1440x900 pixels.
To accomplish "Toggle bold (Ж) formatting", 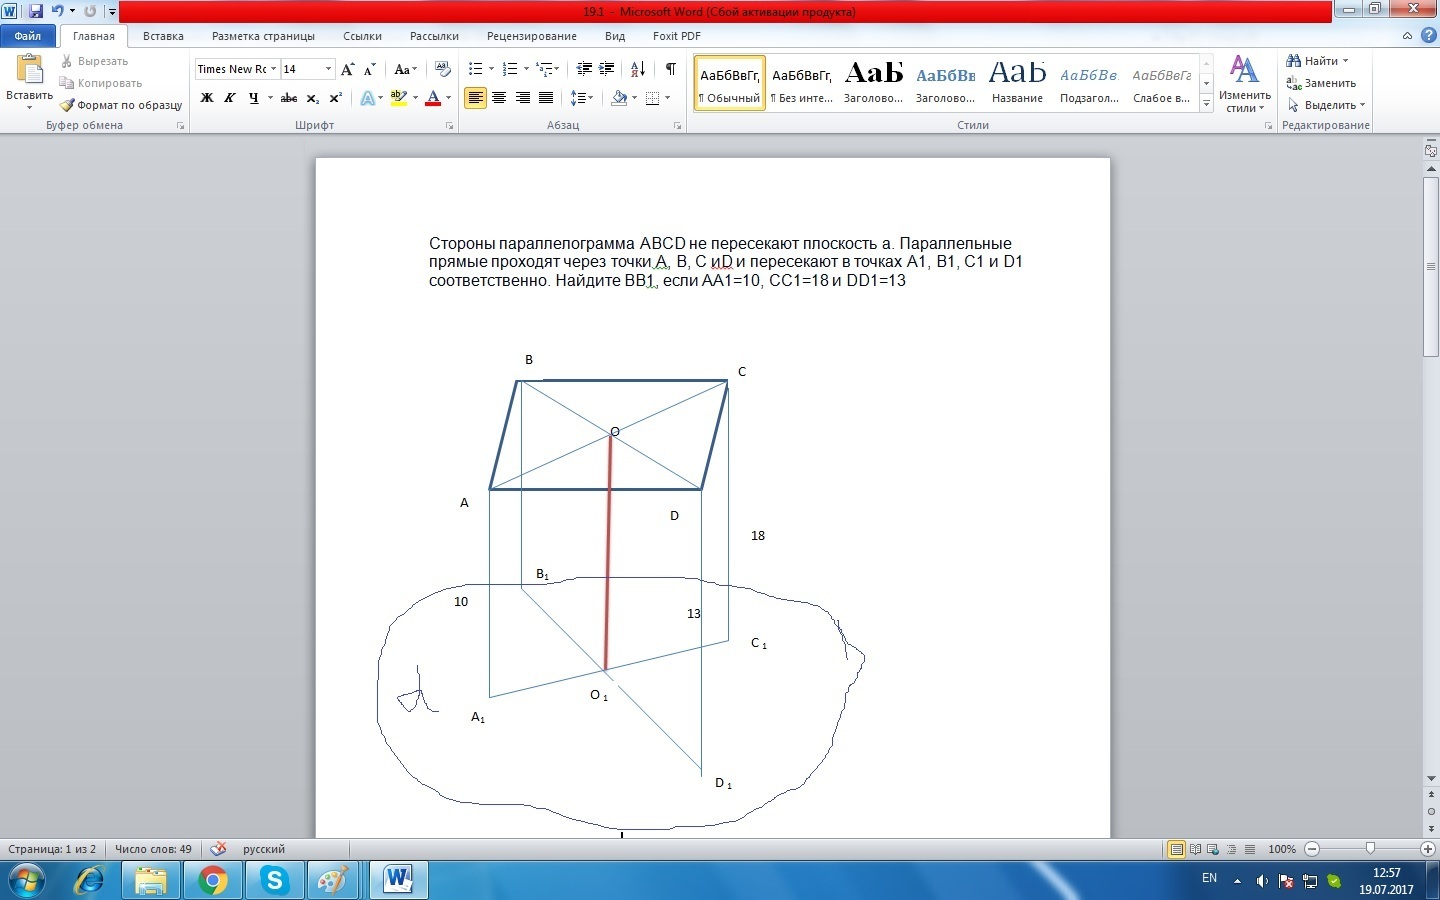I will click(x=207, y=98).
